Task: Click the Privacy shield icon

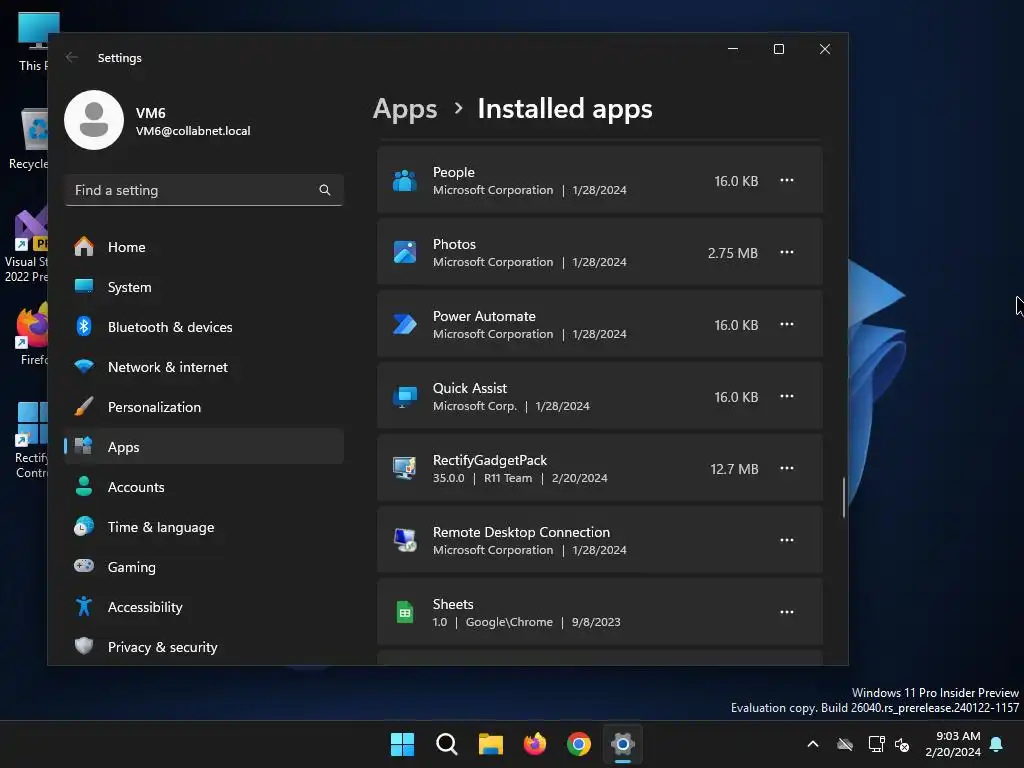Action: (84, 646)
